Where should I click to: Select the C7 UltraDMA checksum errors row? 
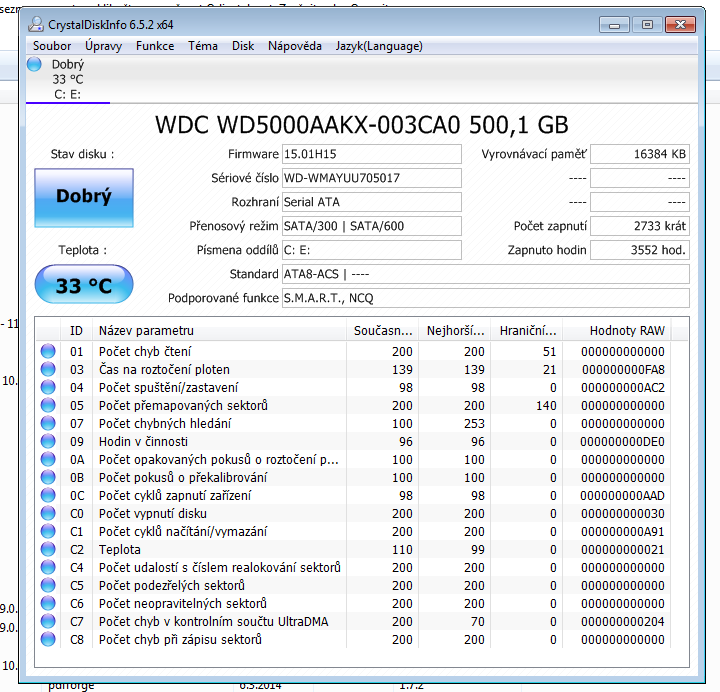(220, 621)
